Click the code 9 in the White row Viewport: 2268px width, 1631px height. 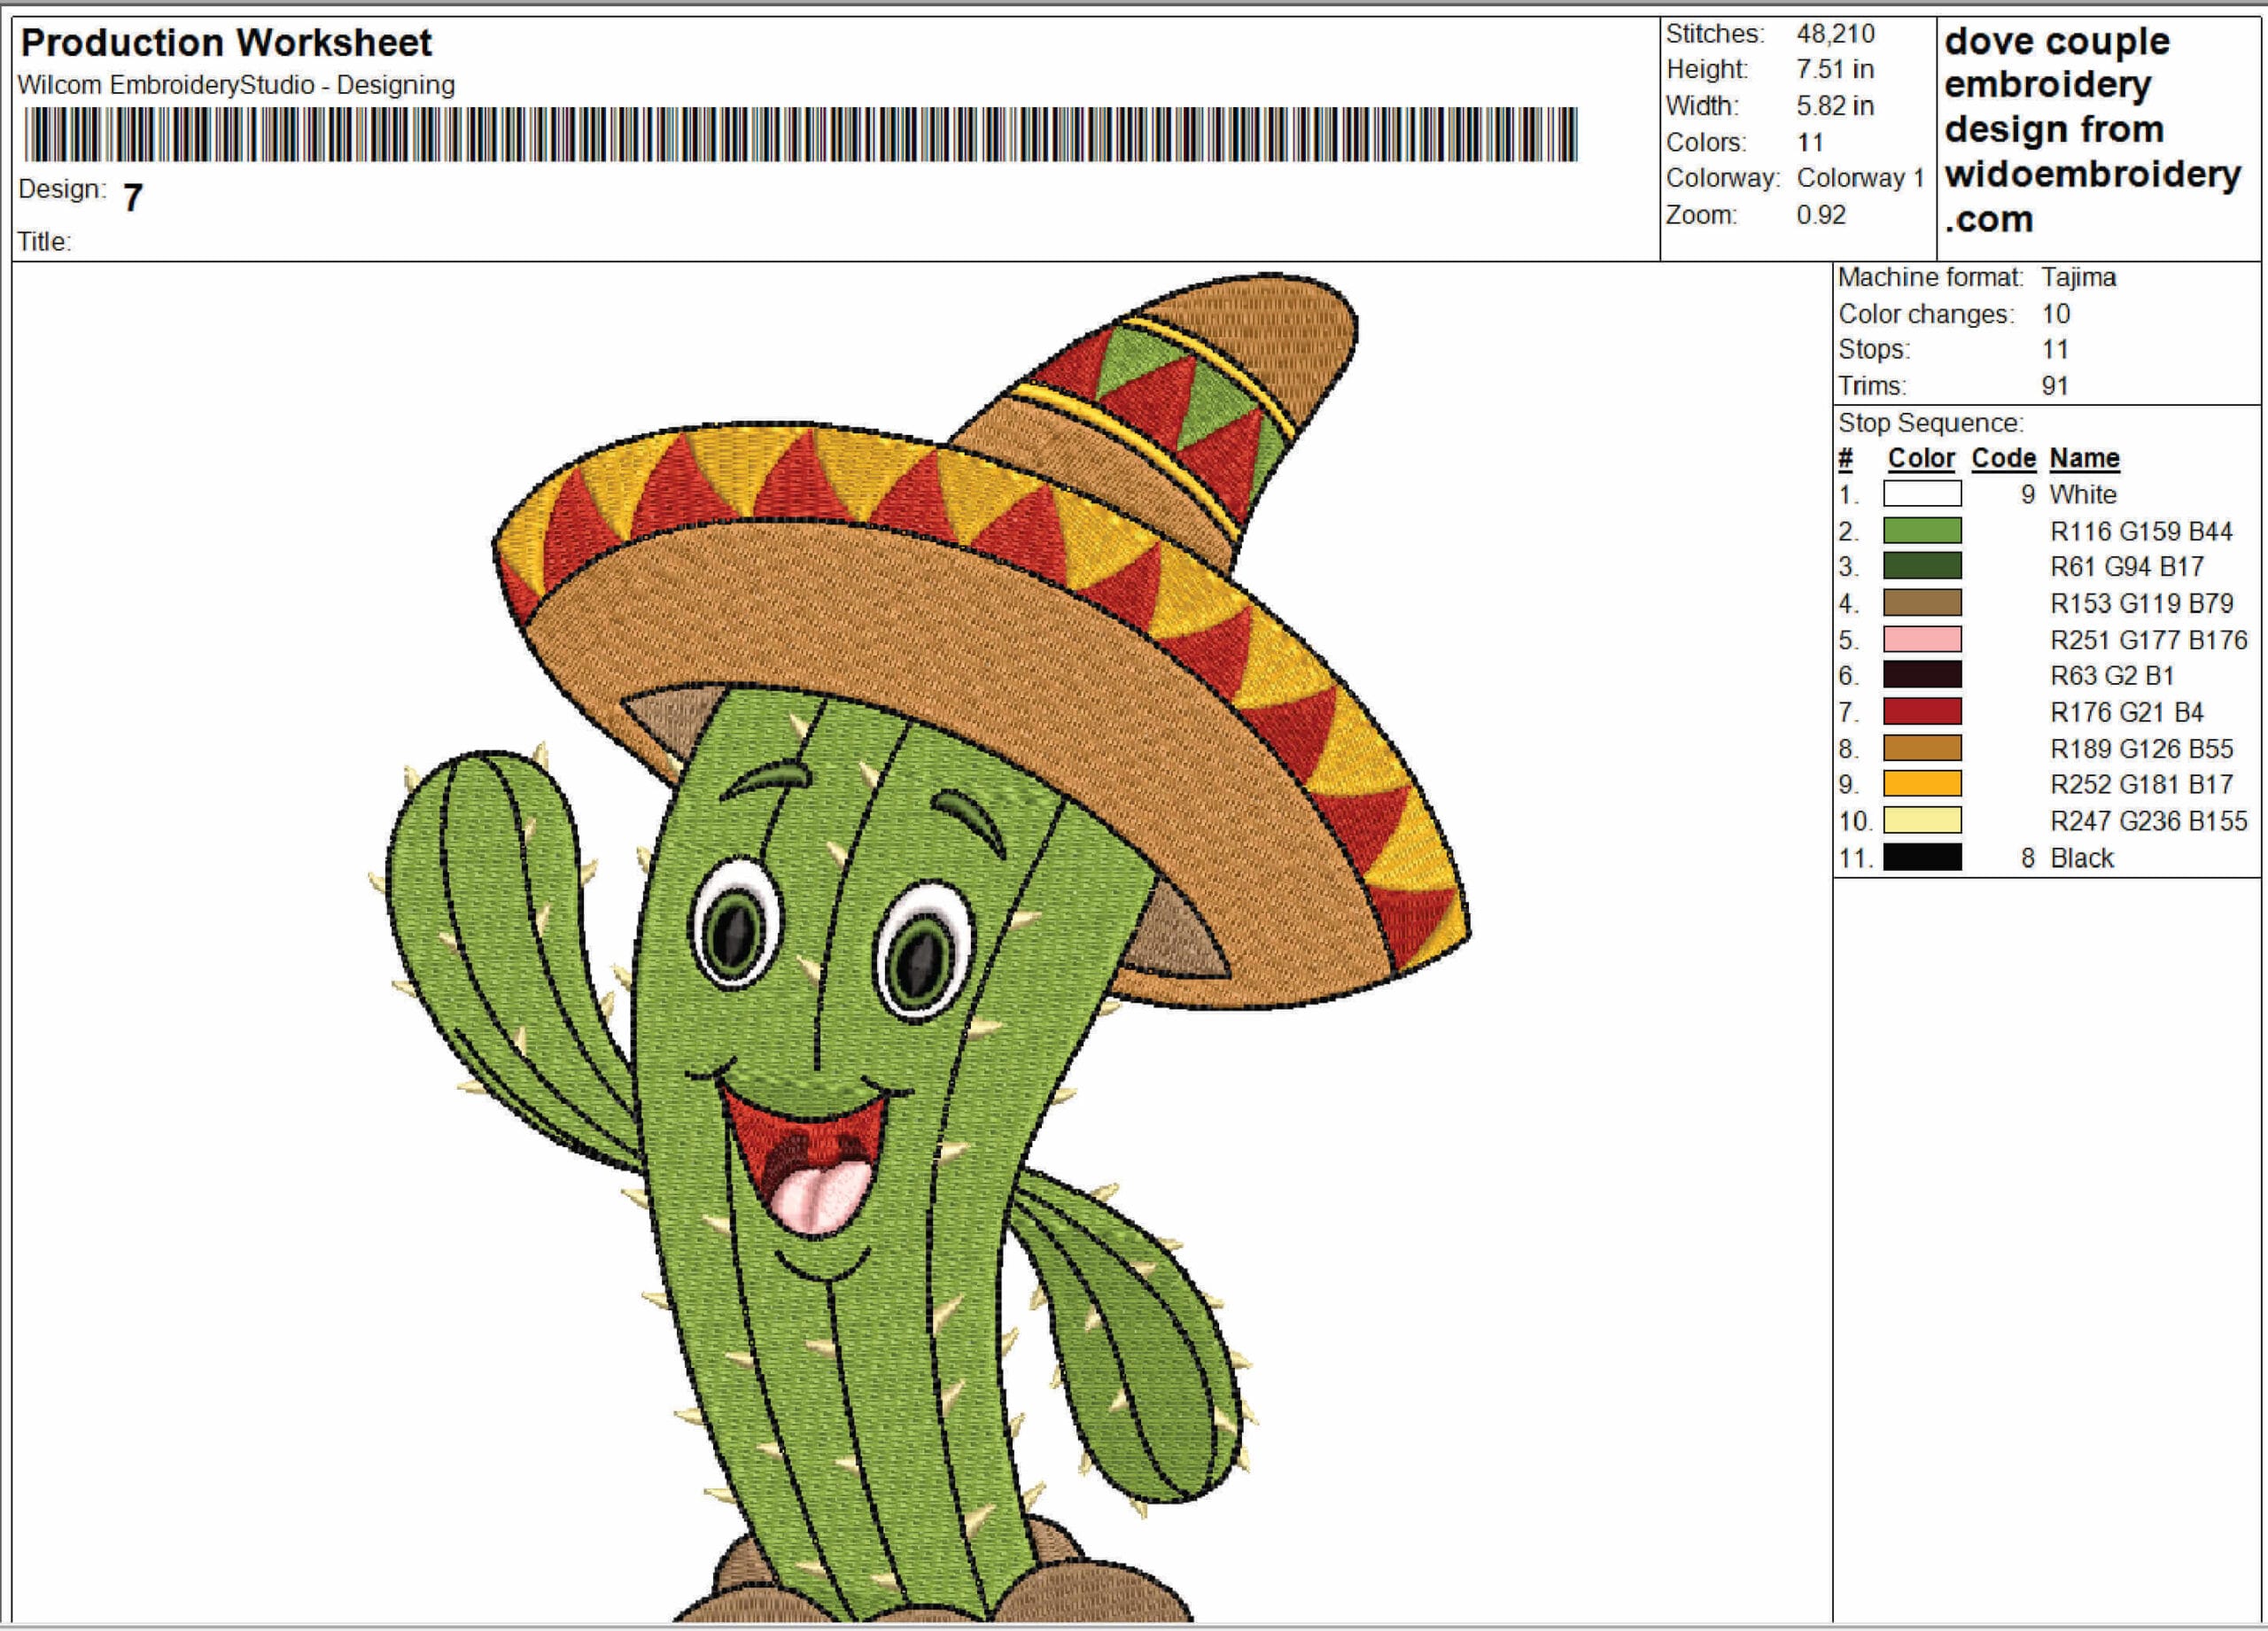(2027, 494)
